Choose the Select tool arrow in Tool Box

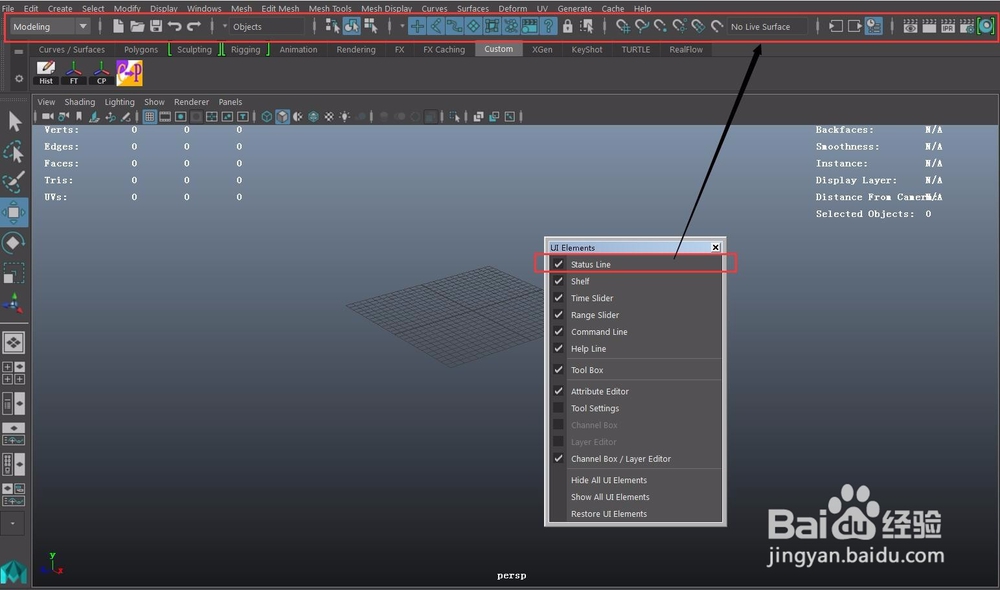click(x=14, y=121)
